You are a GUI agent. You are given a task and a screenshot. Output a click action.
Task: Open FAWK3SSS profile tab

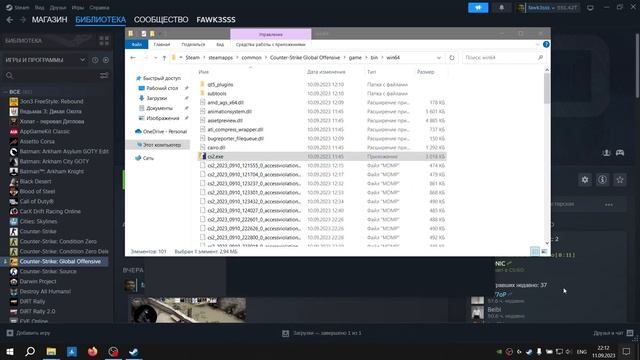click(x=216, y=20)
